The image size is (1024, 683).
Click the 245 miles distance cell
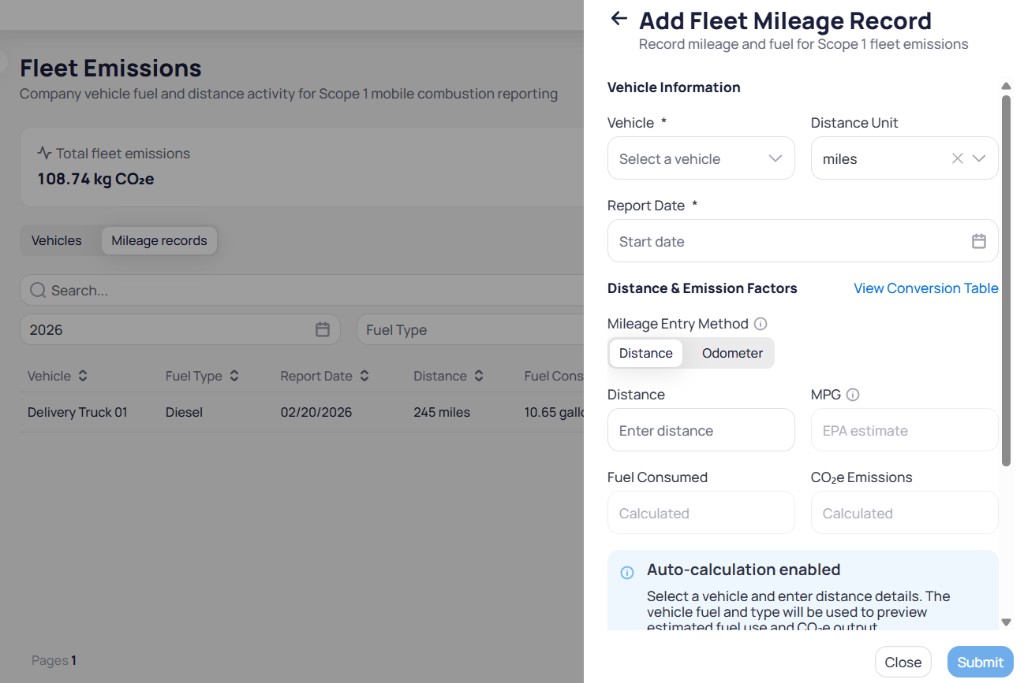[x=441, y=412]
